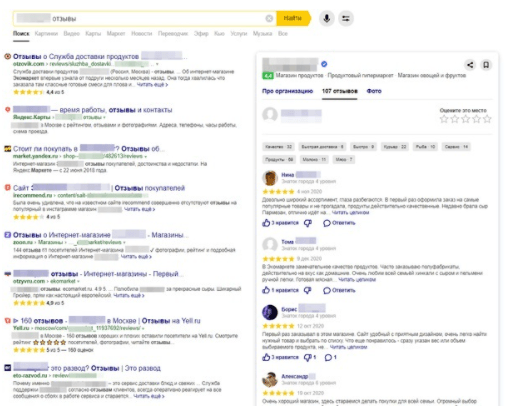This screenshot has width=505, height=412.
Task: Click the Yell.ru result favicon
Action: tap(7, 321)
